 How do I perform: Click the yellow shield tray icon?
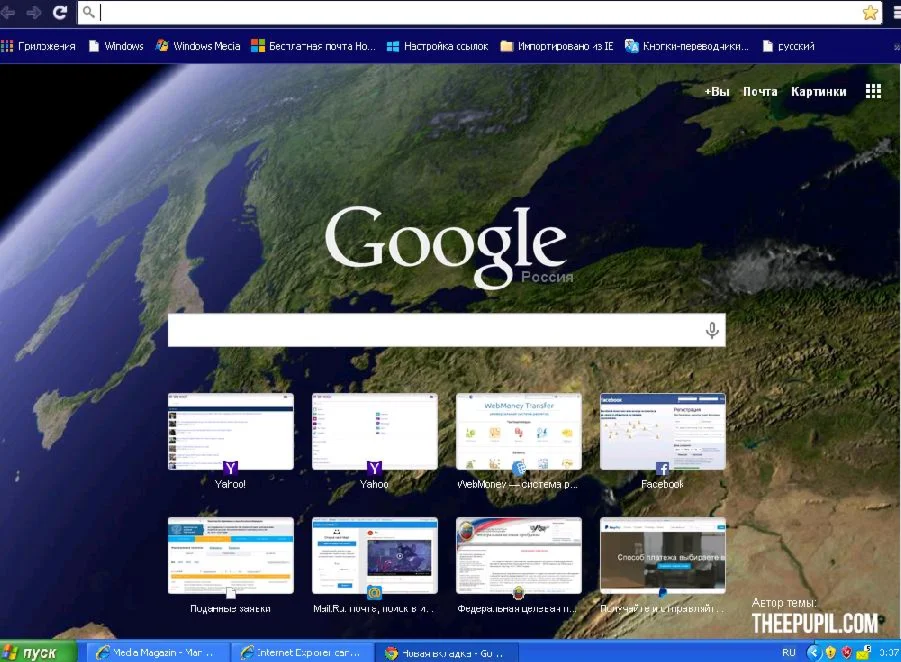[830, 652]
